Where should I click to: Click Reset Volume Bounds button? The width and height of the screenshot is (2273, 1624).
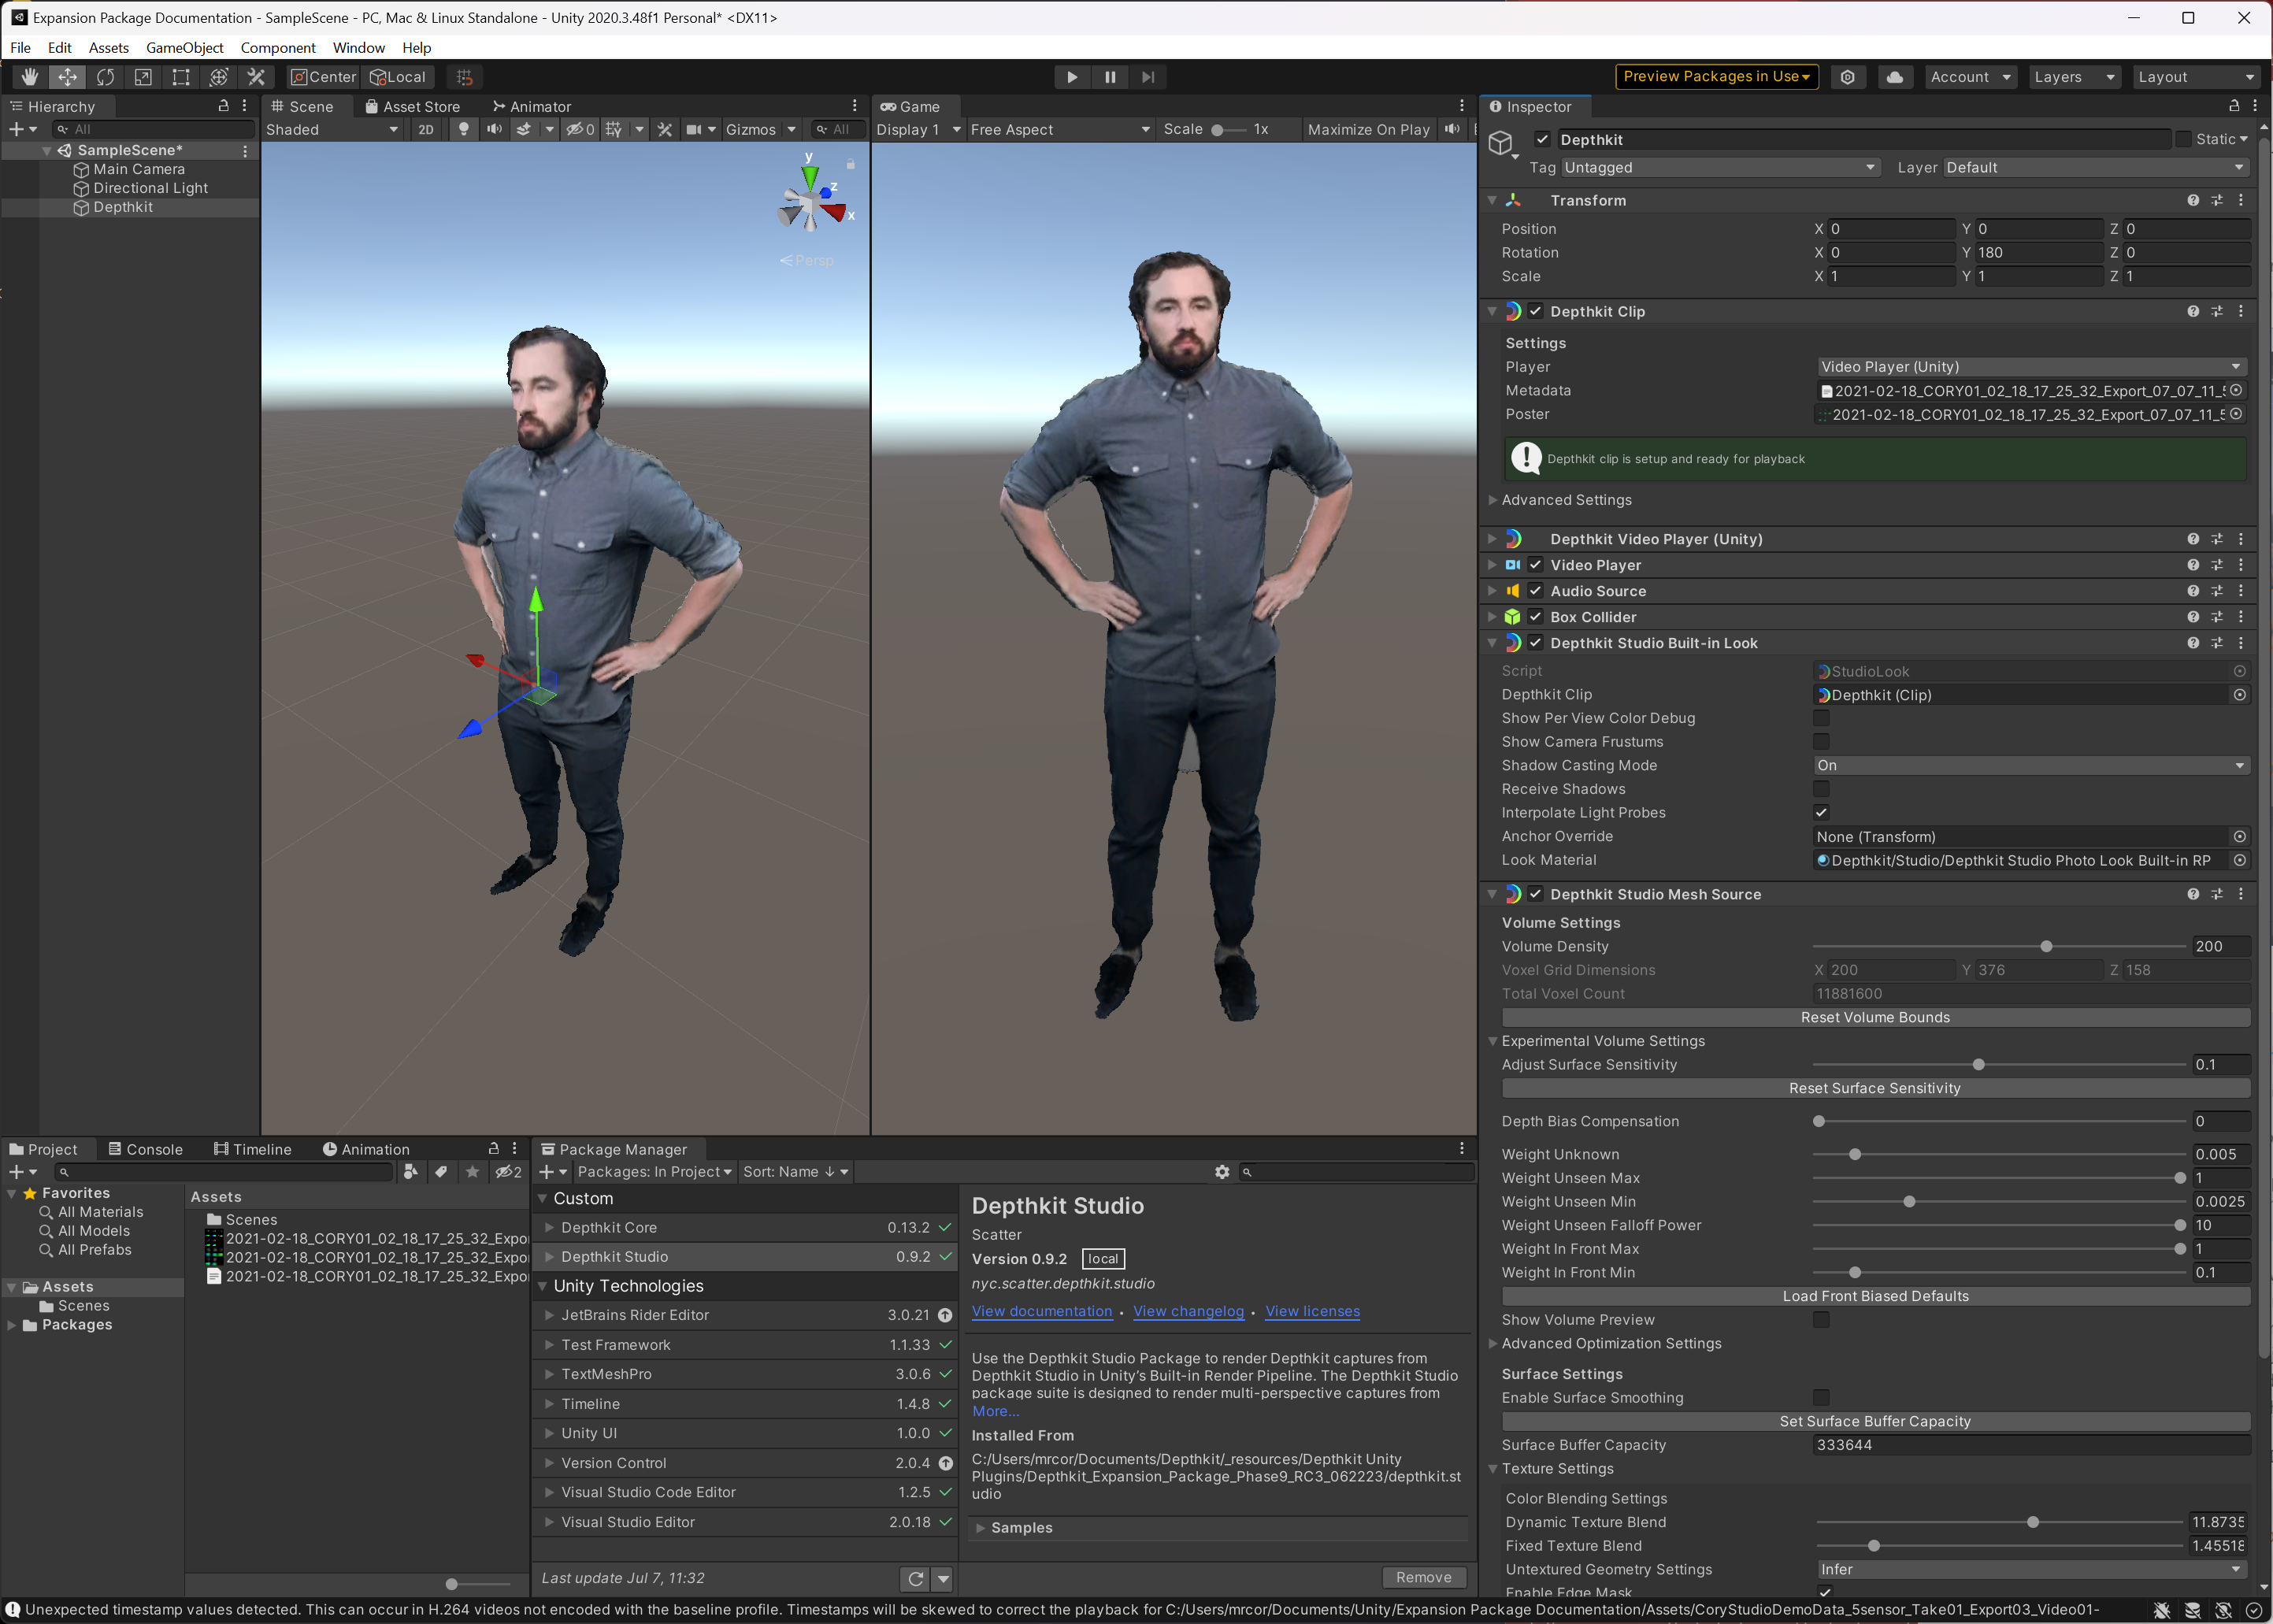[x=1874, y=1018]
